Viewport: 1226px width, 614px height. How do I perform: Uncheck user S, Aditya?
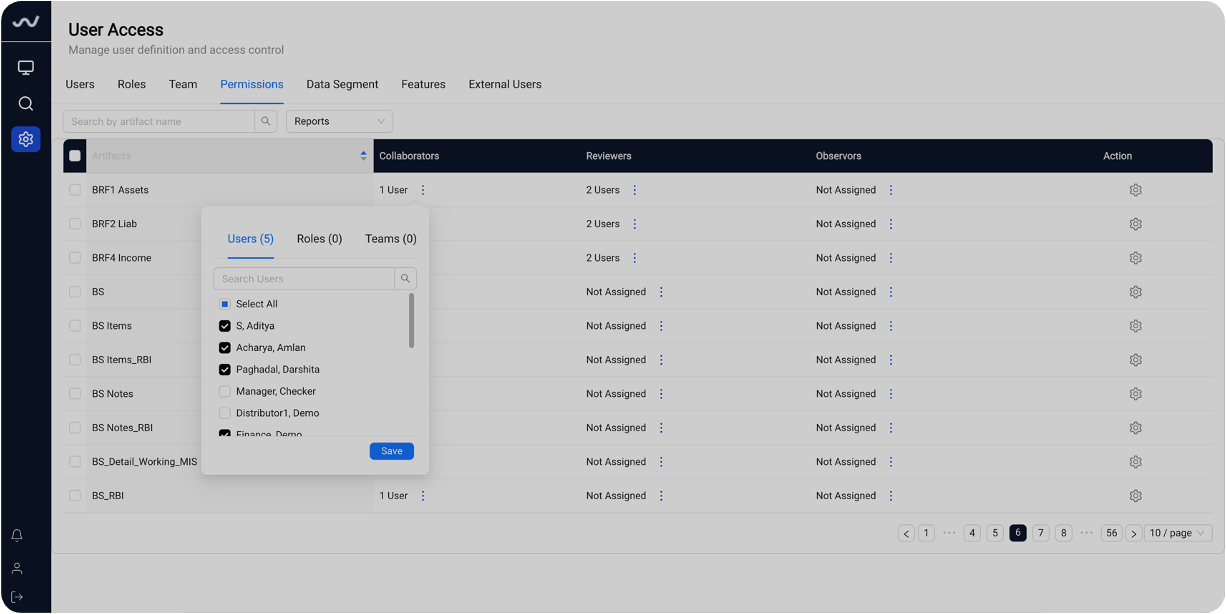225,326
